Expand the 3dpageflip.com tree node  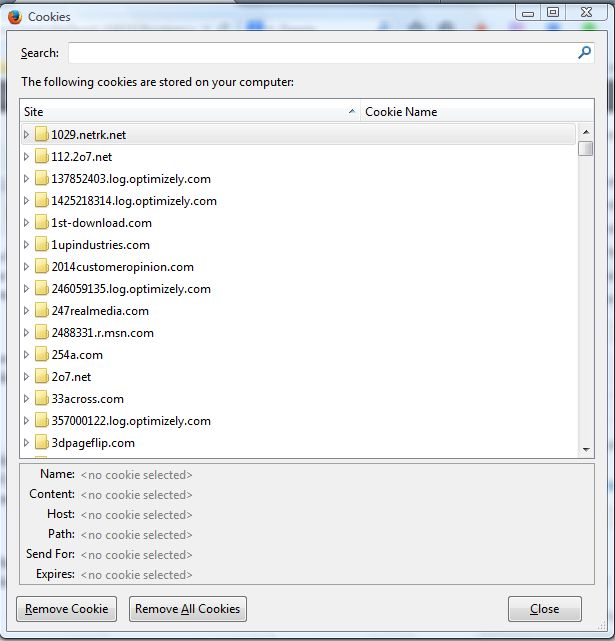pos(26,443)
